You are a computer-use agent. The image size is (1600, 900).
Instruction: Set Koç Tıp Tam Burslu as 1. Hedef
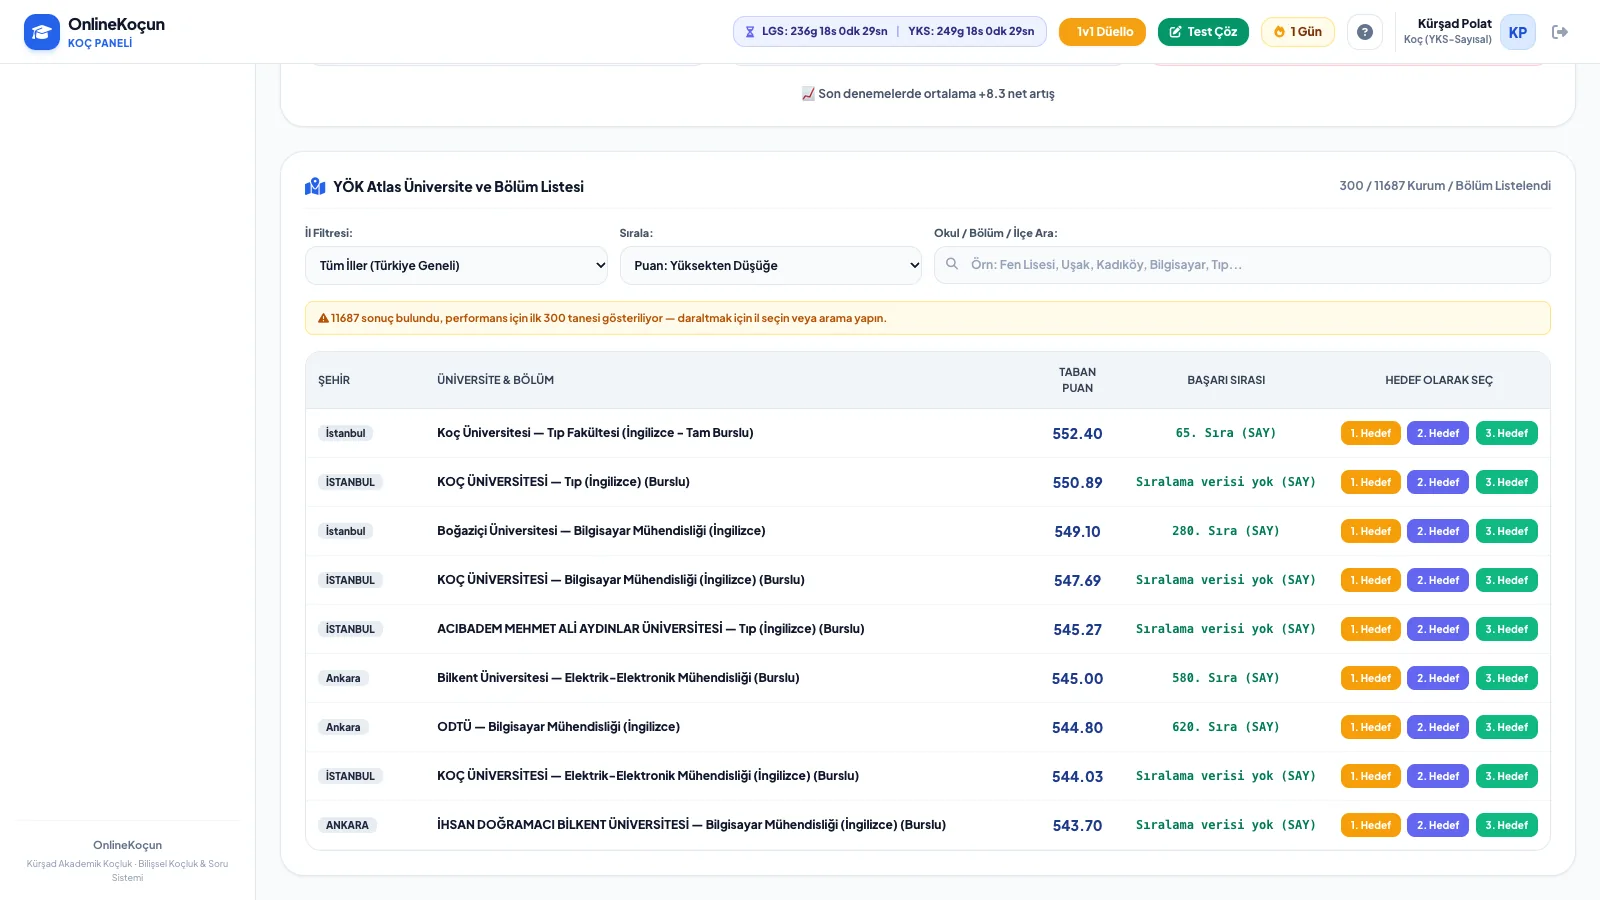pos(1370,433)
